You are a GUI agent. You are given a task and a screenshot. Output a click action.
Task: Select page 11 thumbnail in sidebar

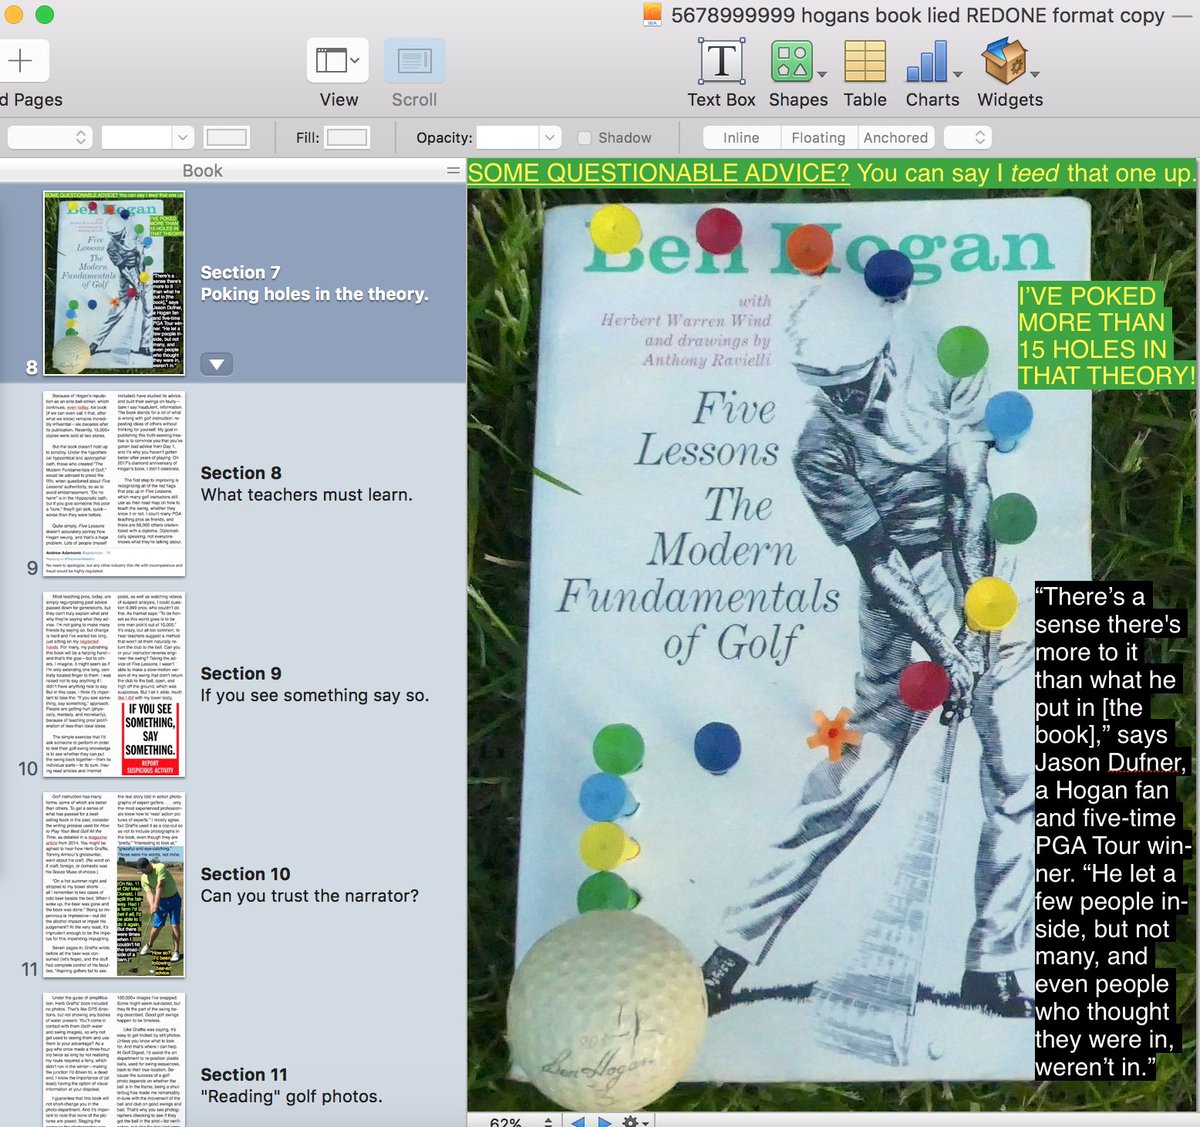[114, 885]
